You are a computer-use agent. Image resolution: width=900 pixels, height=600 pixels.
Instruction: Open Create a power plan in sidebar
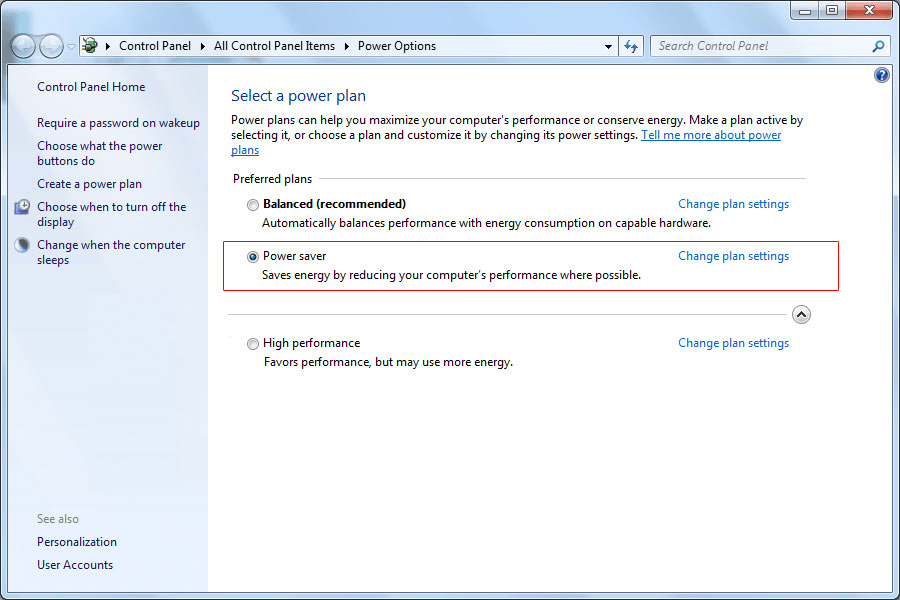[89, 184]
